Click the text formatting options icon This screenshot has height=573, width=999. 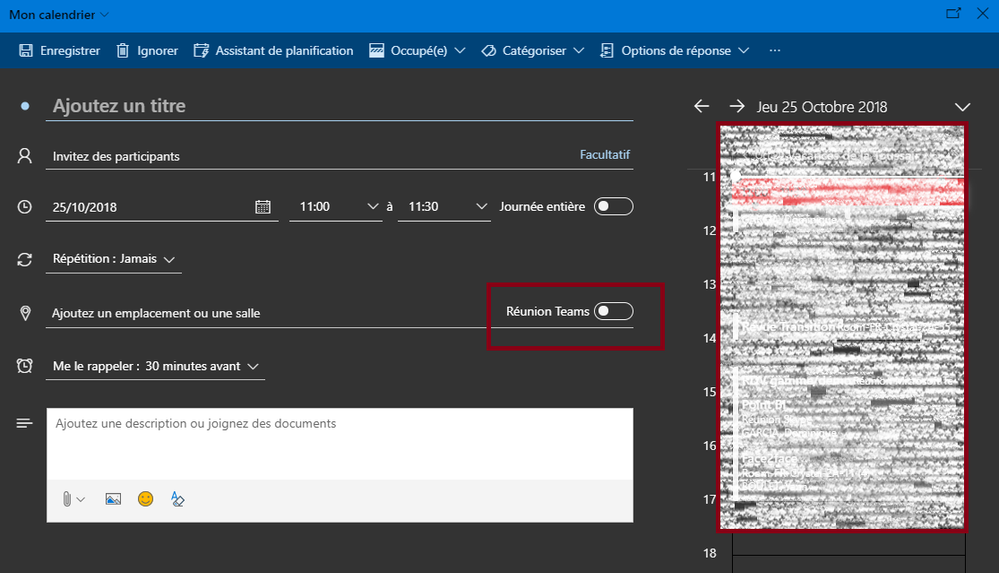pos(178,499)
